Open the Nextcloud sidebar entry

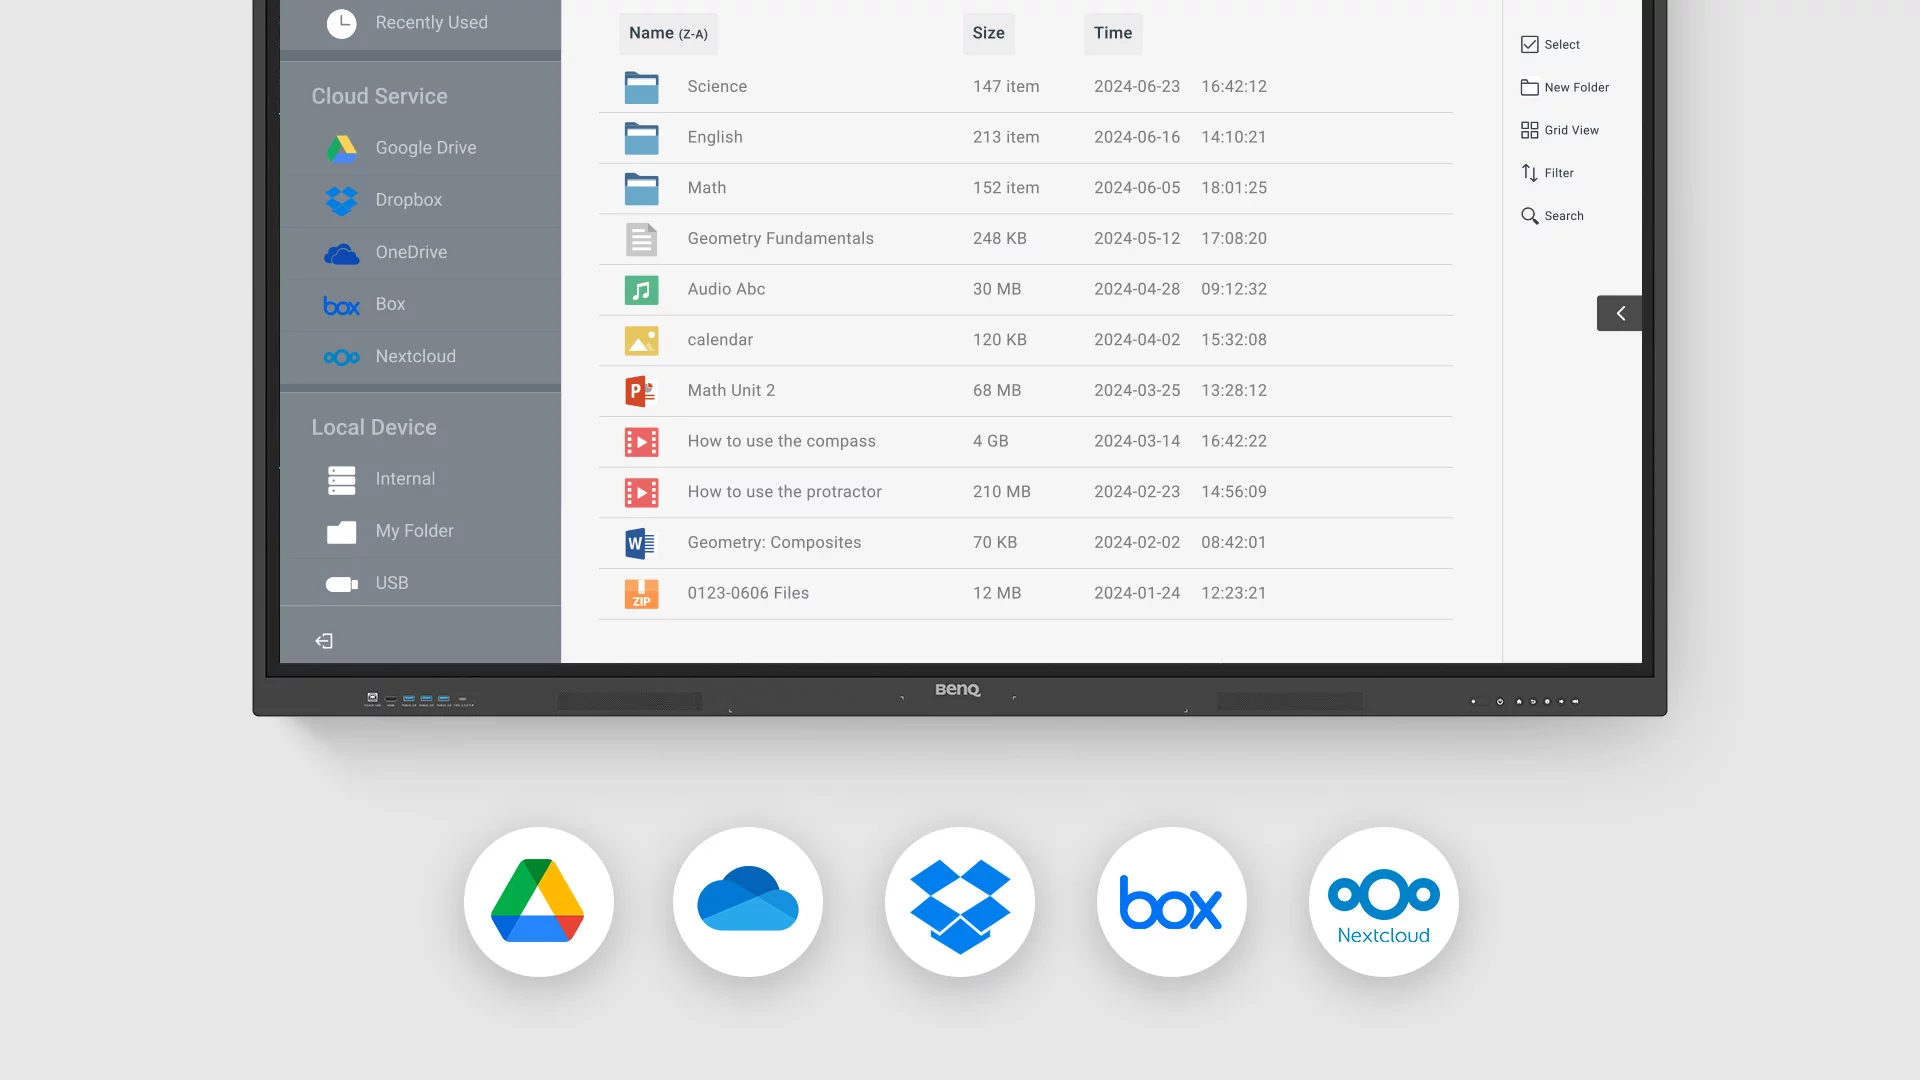420,356
